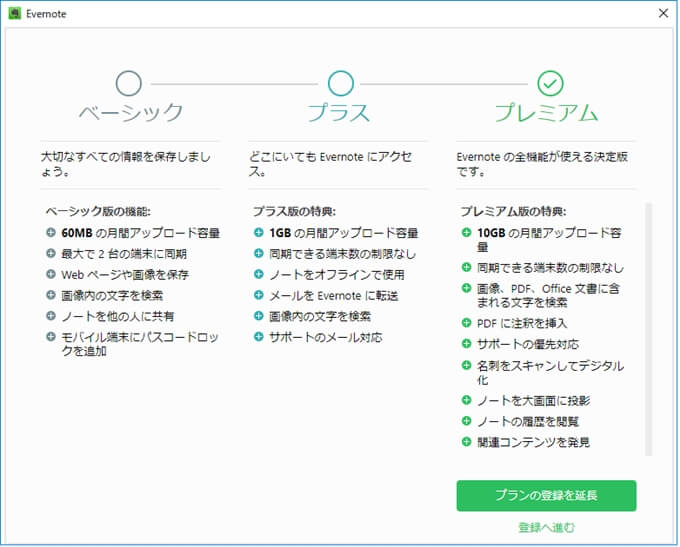Click plus icon beside ノートを大画面に投影
Image resolution: width=680 pixels, height=547 pixels.
(x=466, y=400)
